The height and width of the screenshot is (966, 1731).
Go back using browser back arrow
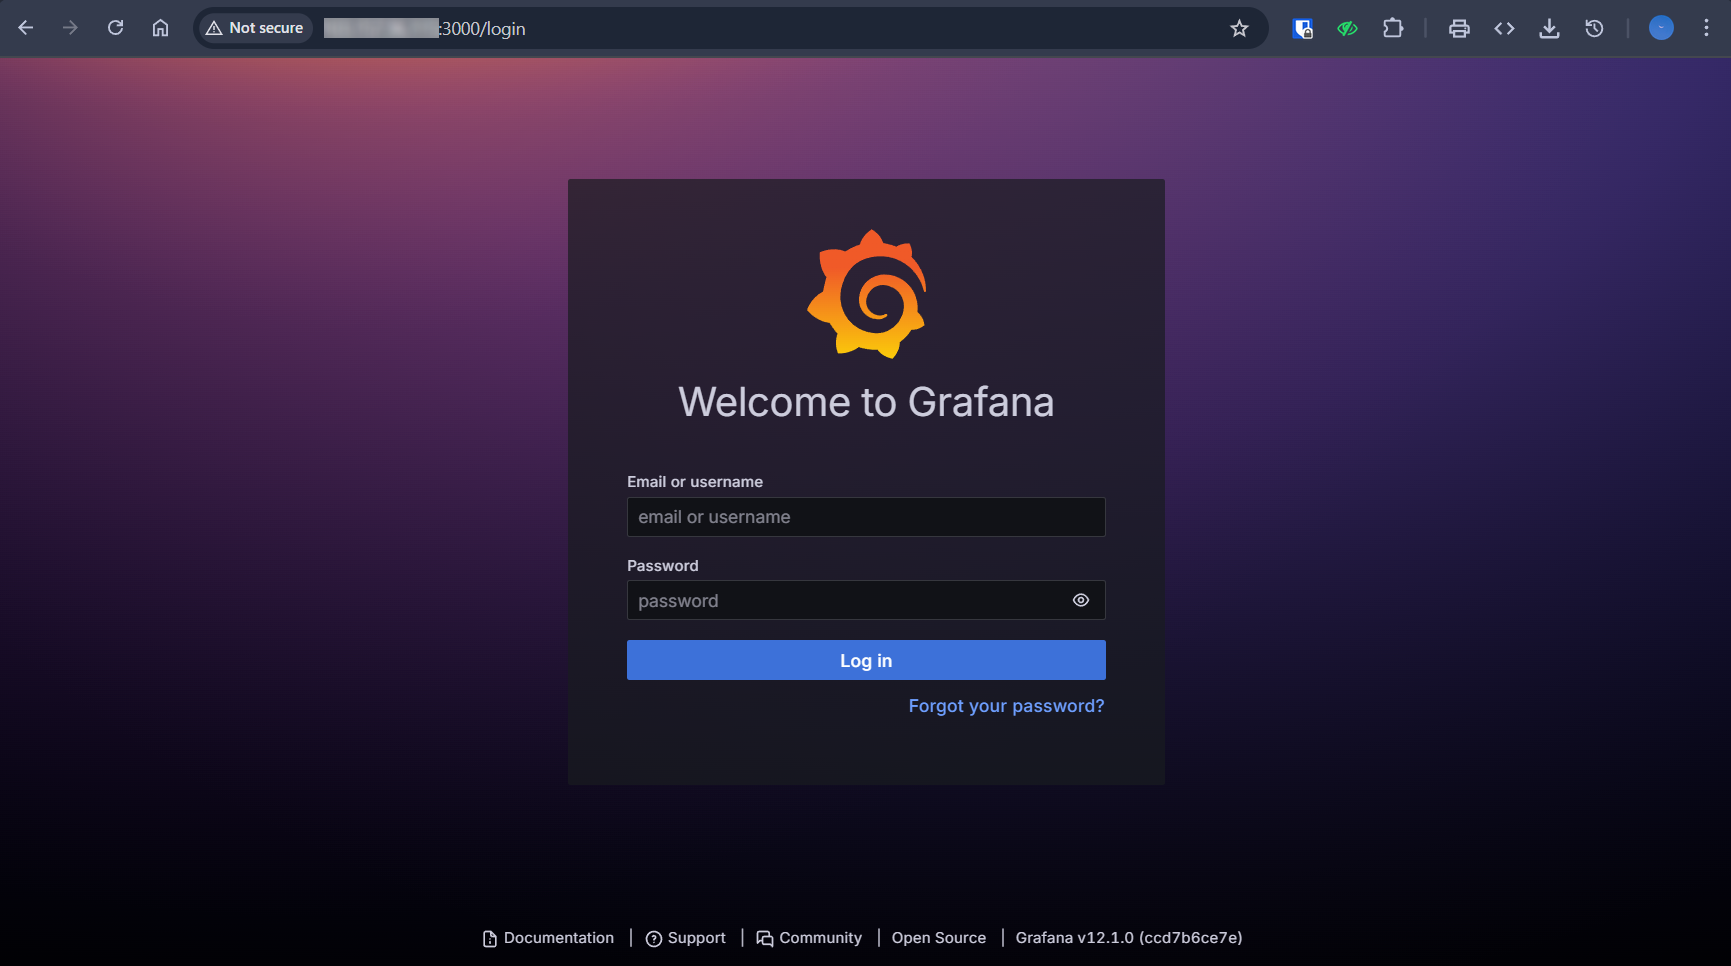[x=26, y=28]
